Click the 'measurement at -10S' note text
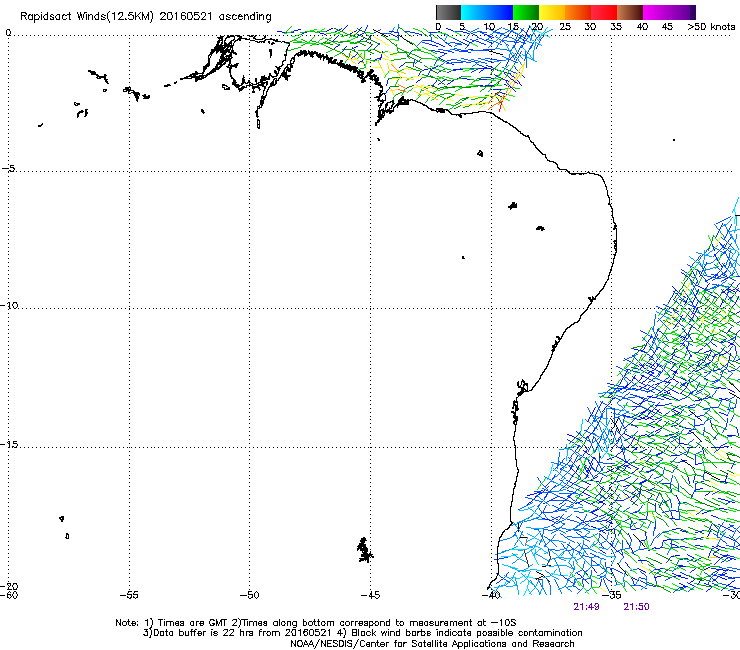Screen dimensions: 740x650 [464, 623]
